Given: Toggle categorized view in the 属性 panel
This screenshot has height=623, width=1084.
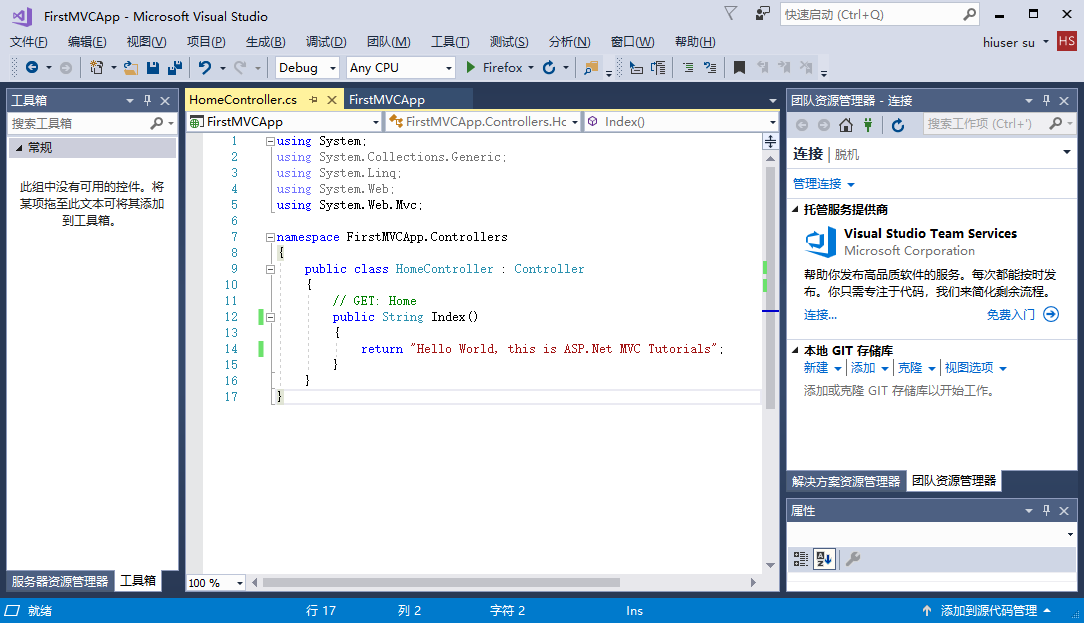Looking at the screenshot, I should coord(801,559).
